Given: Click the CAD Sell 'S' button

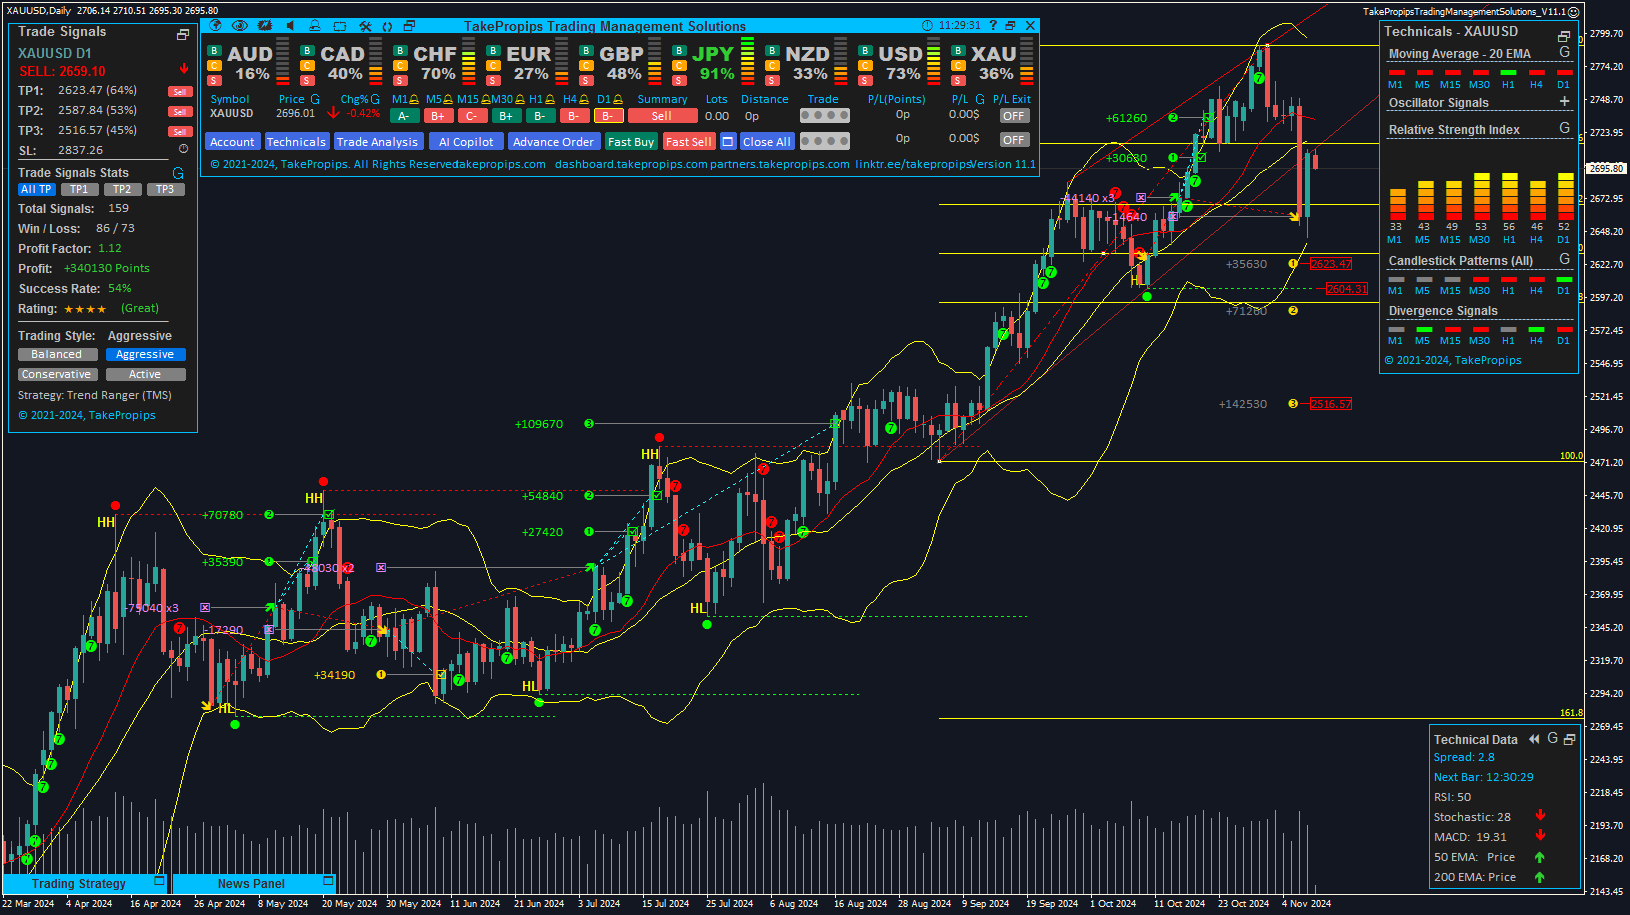Looking at the screenshot, I should point(307,80).
